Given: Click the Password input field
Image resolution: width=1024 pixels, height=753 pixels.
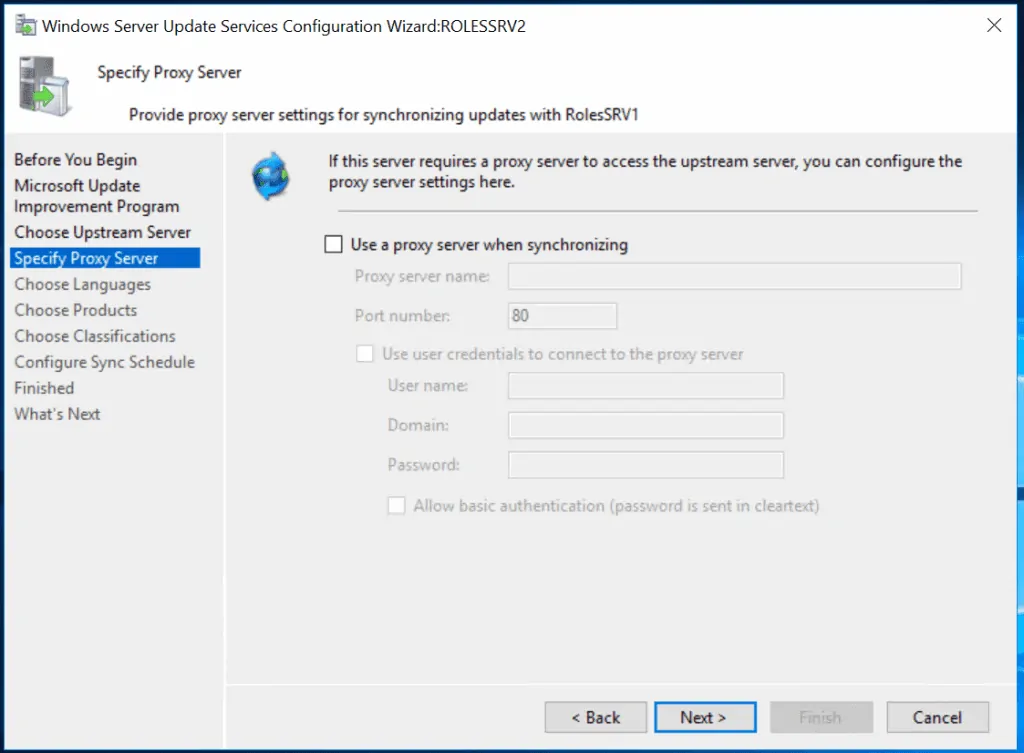Looking at the screenshot, I should [645, 464].
